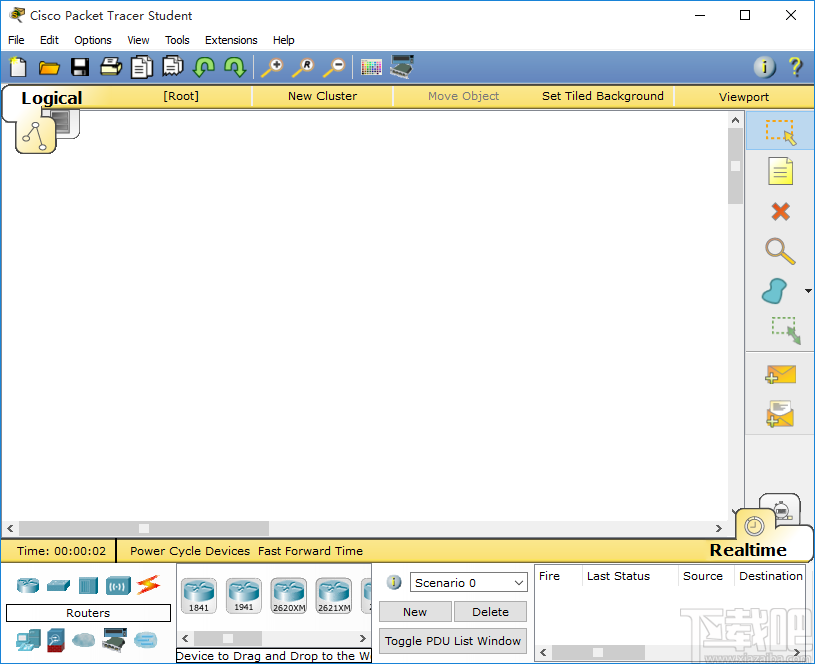Open Network Information round i icon
Image resolution: width=815 pixels, height=664 pixels.
pos(765,67)
